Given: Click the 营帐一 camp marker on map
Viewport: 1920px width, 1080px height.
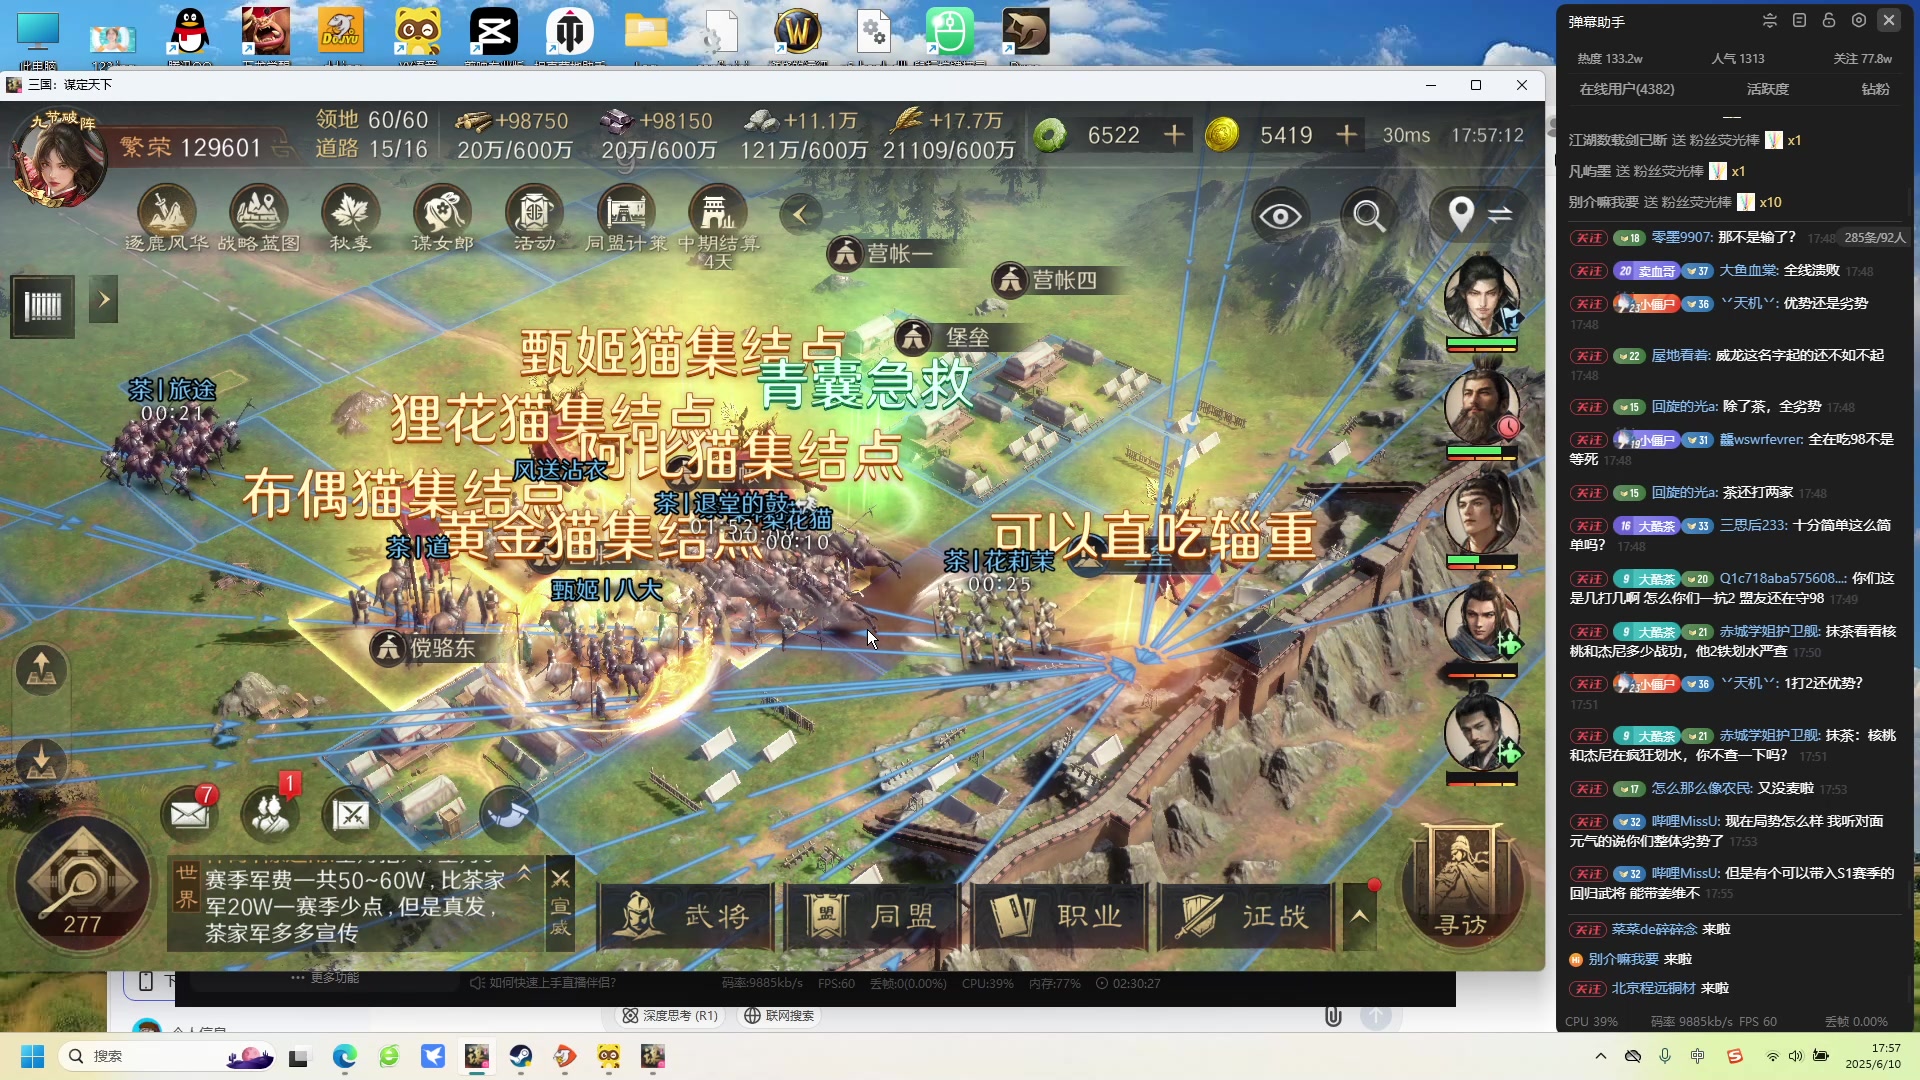Looking at the screenshot, I should pyautogui.click(x=881, y=253).
